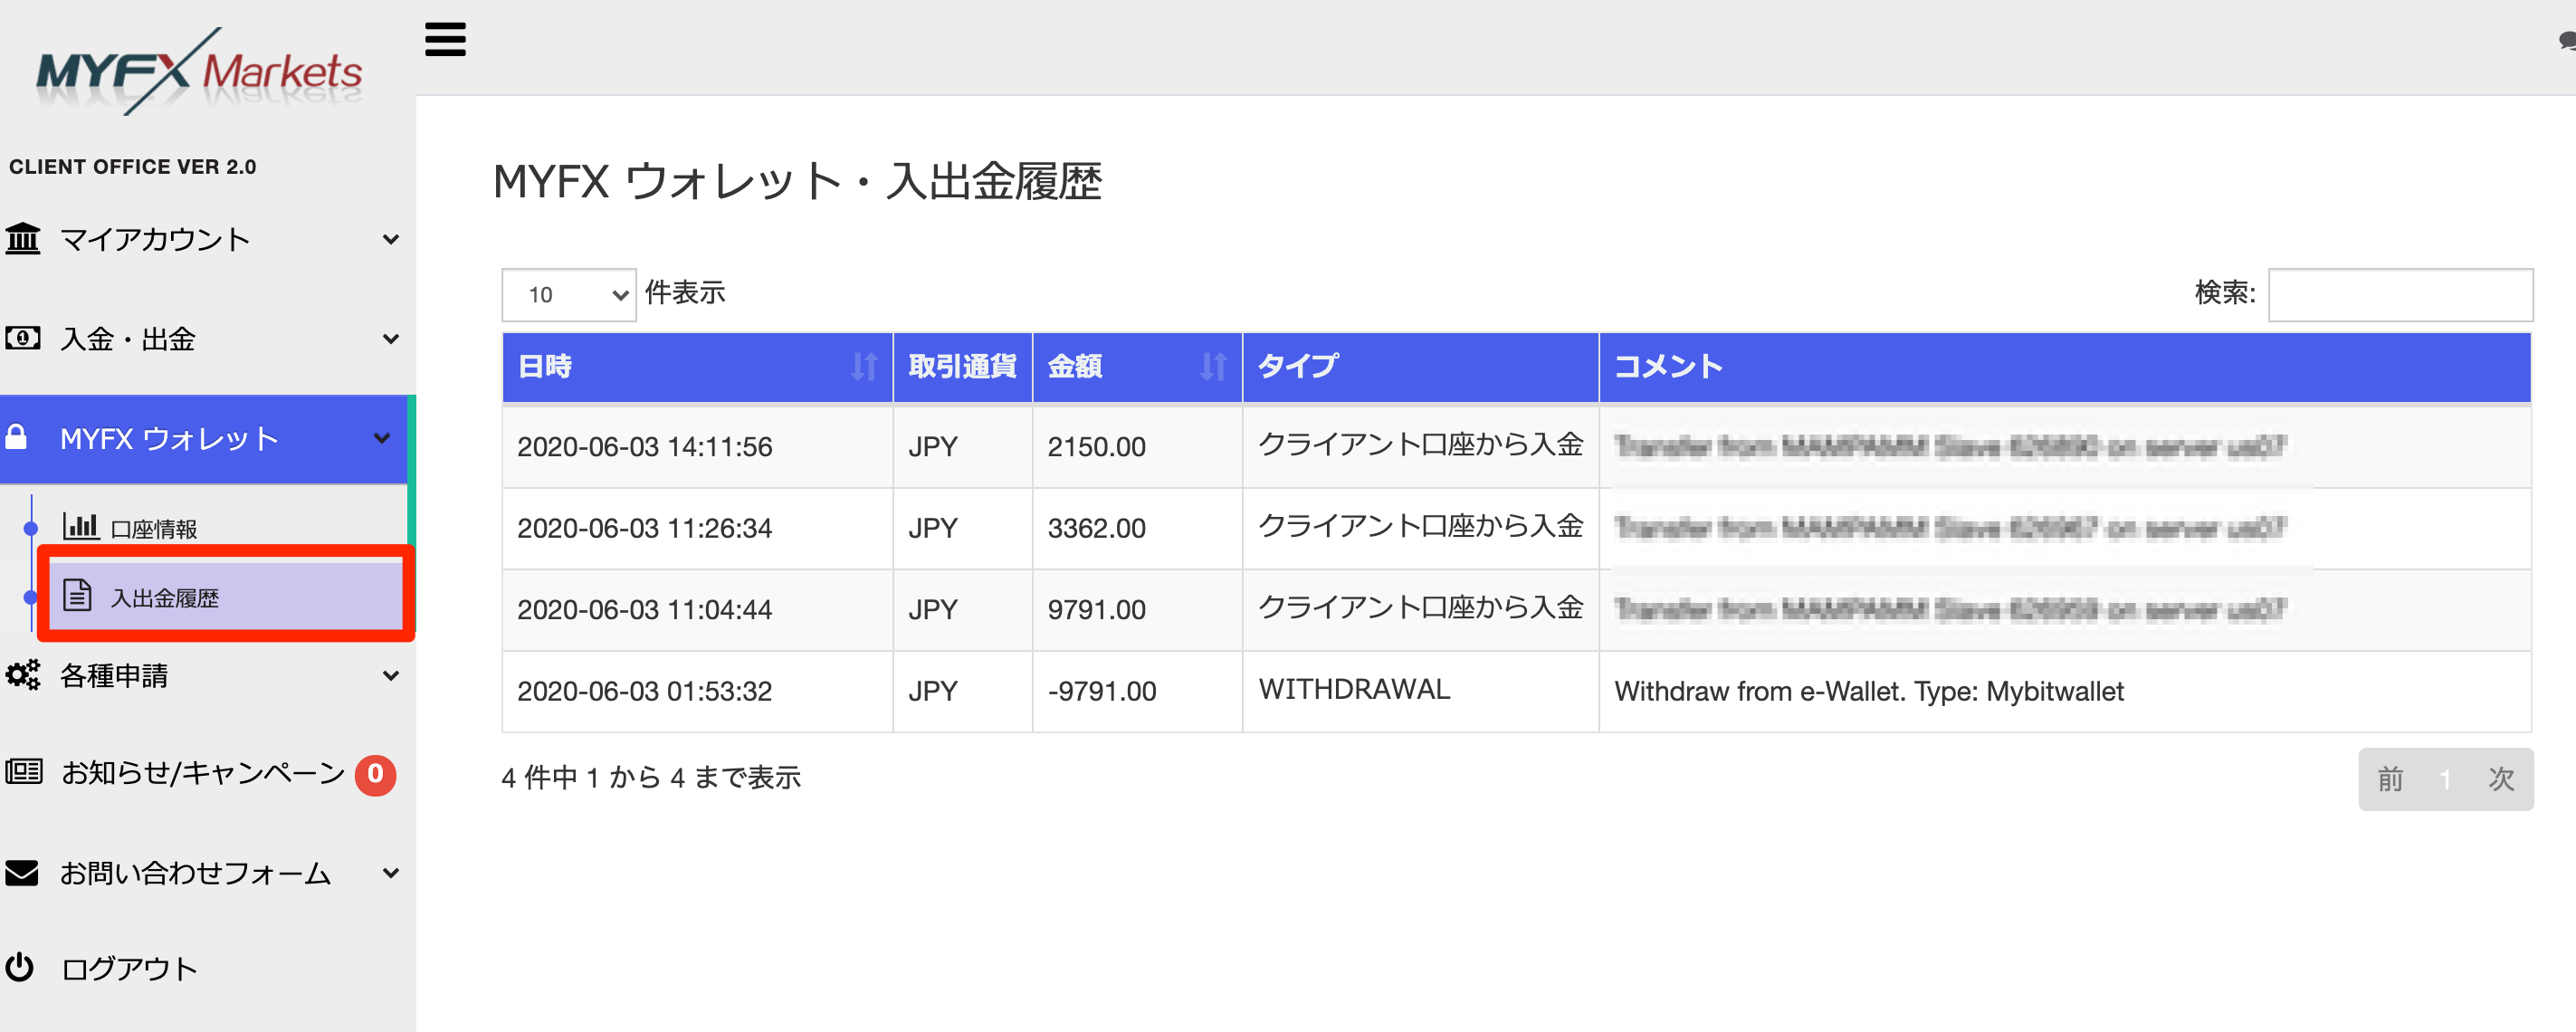Screen dimensions: 2576x1032
Task: Click the document icon for 入出金履歴
Action: click(x=77, y=595)
